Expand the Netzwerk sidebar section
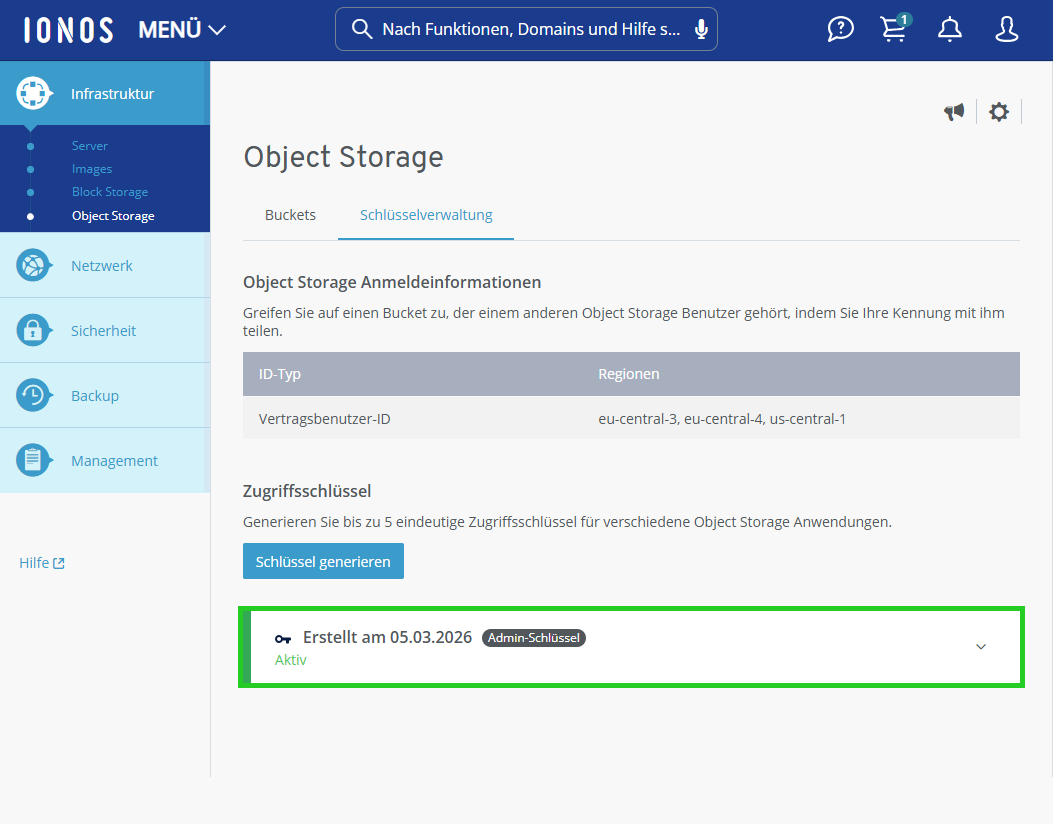This screenshot has height=824, width=1053. [x=101, y=265]
